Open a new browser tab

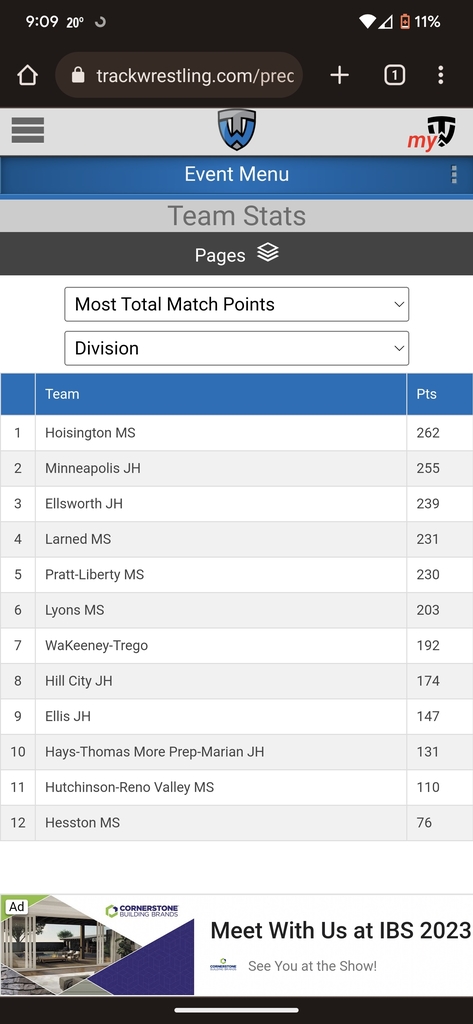click(x=340, y=76)
